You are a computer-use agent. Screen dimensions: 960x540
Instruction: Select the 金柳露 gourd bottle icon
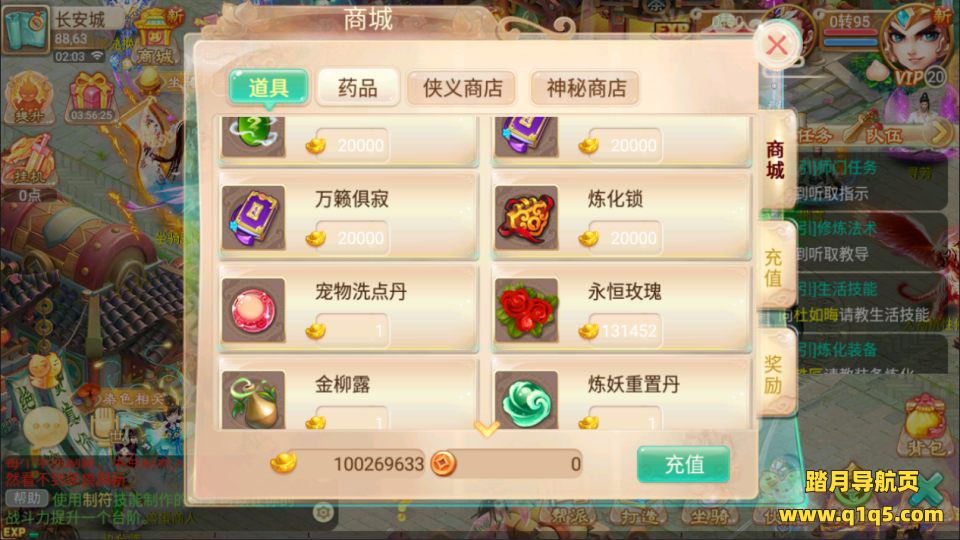click(253, 400)
